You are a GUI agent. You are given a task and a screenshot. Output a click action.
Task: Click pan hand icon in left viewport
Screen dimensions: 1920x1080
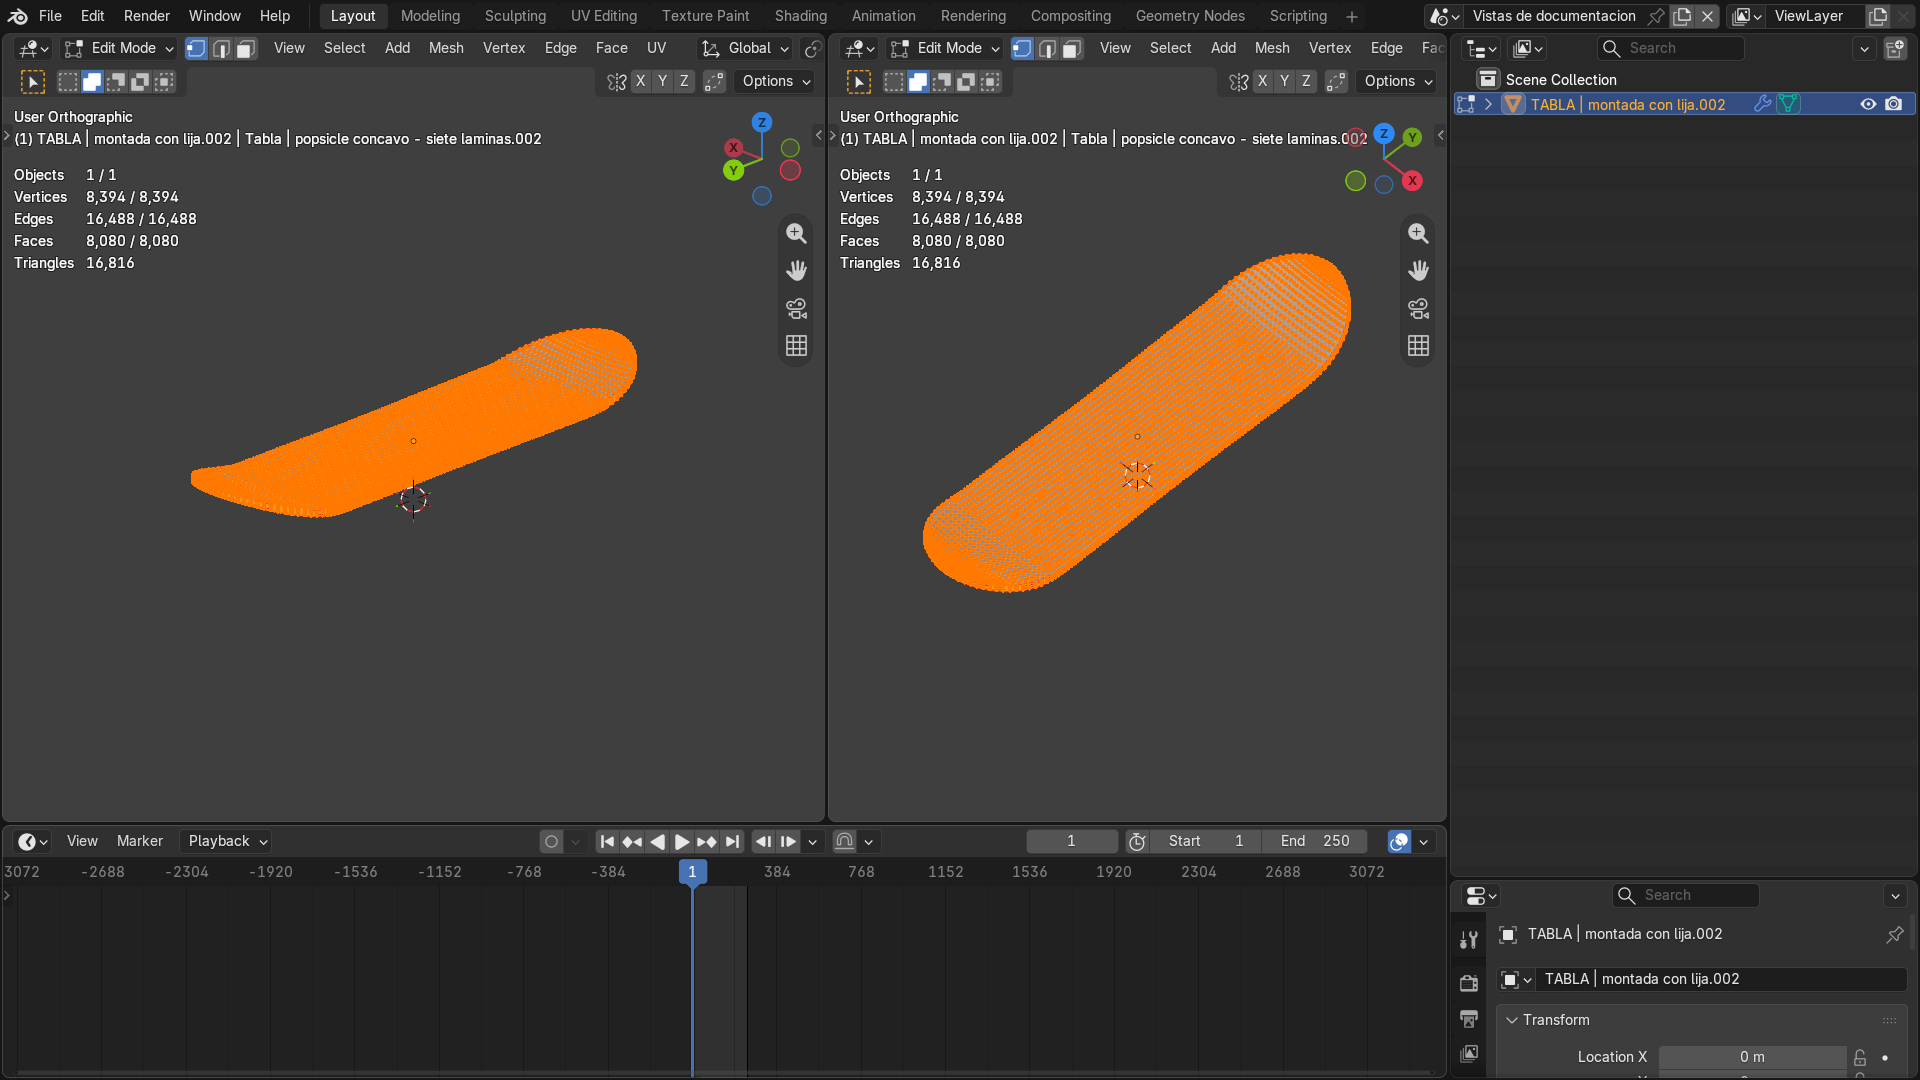[x=796, y=270]
